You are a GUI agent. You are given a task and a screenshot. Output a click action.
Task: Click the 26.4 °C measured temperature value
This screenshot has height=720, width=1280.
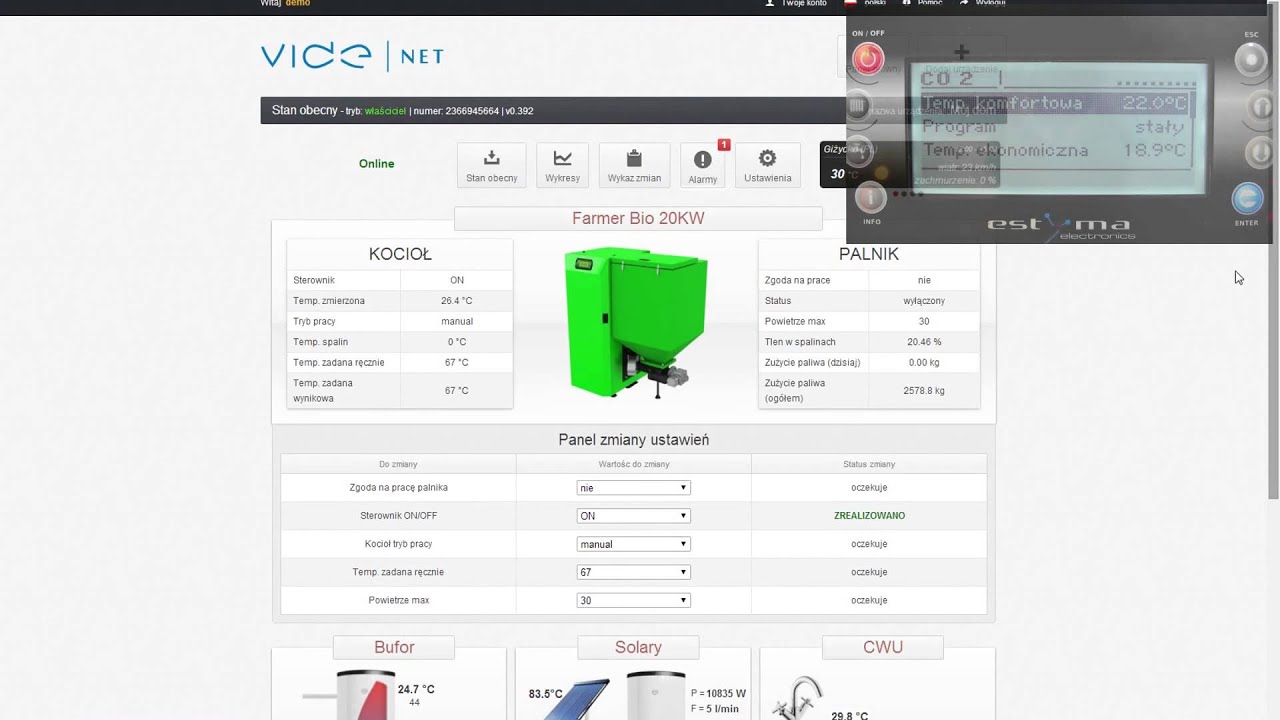[x=456, y=301]
